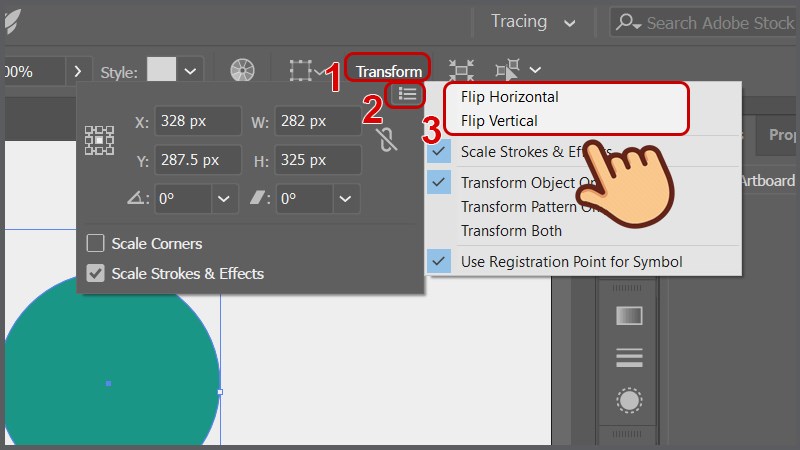Click the Recolor Artwork wheel icon

coord(242,70)
